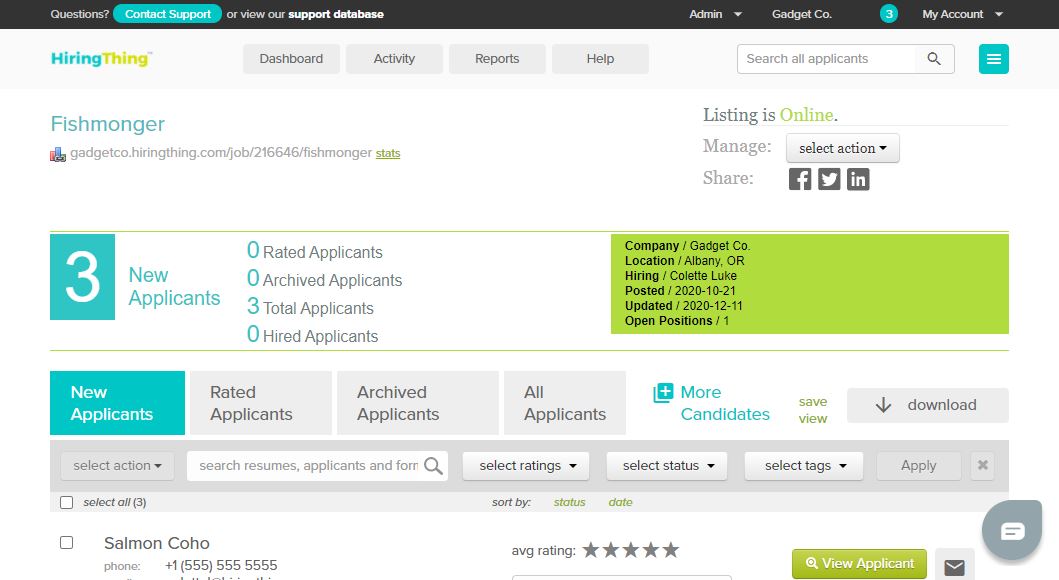
Task: Click the Gadget Co. account name
Action: [802, 14]
